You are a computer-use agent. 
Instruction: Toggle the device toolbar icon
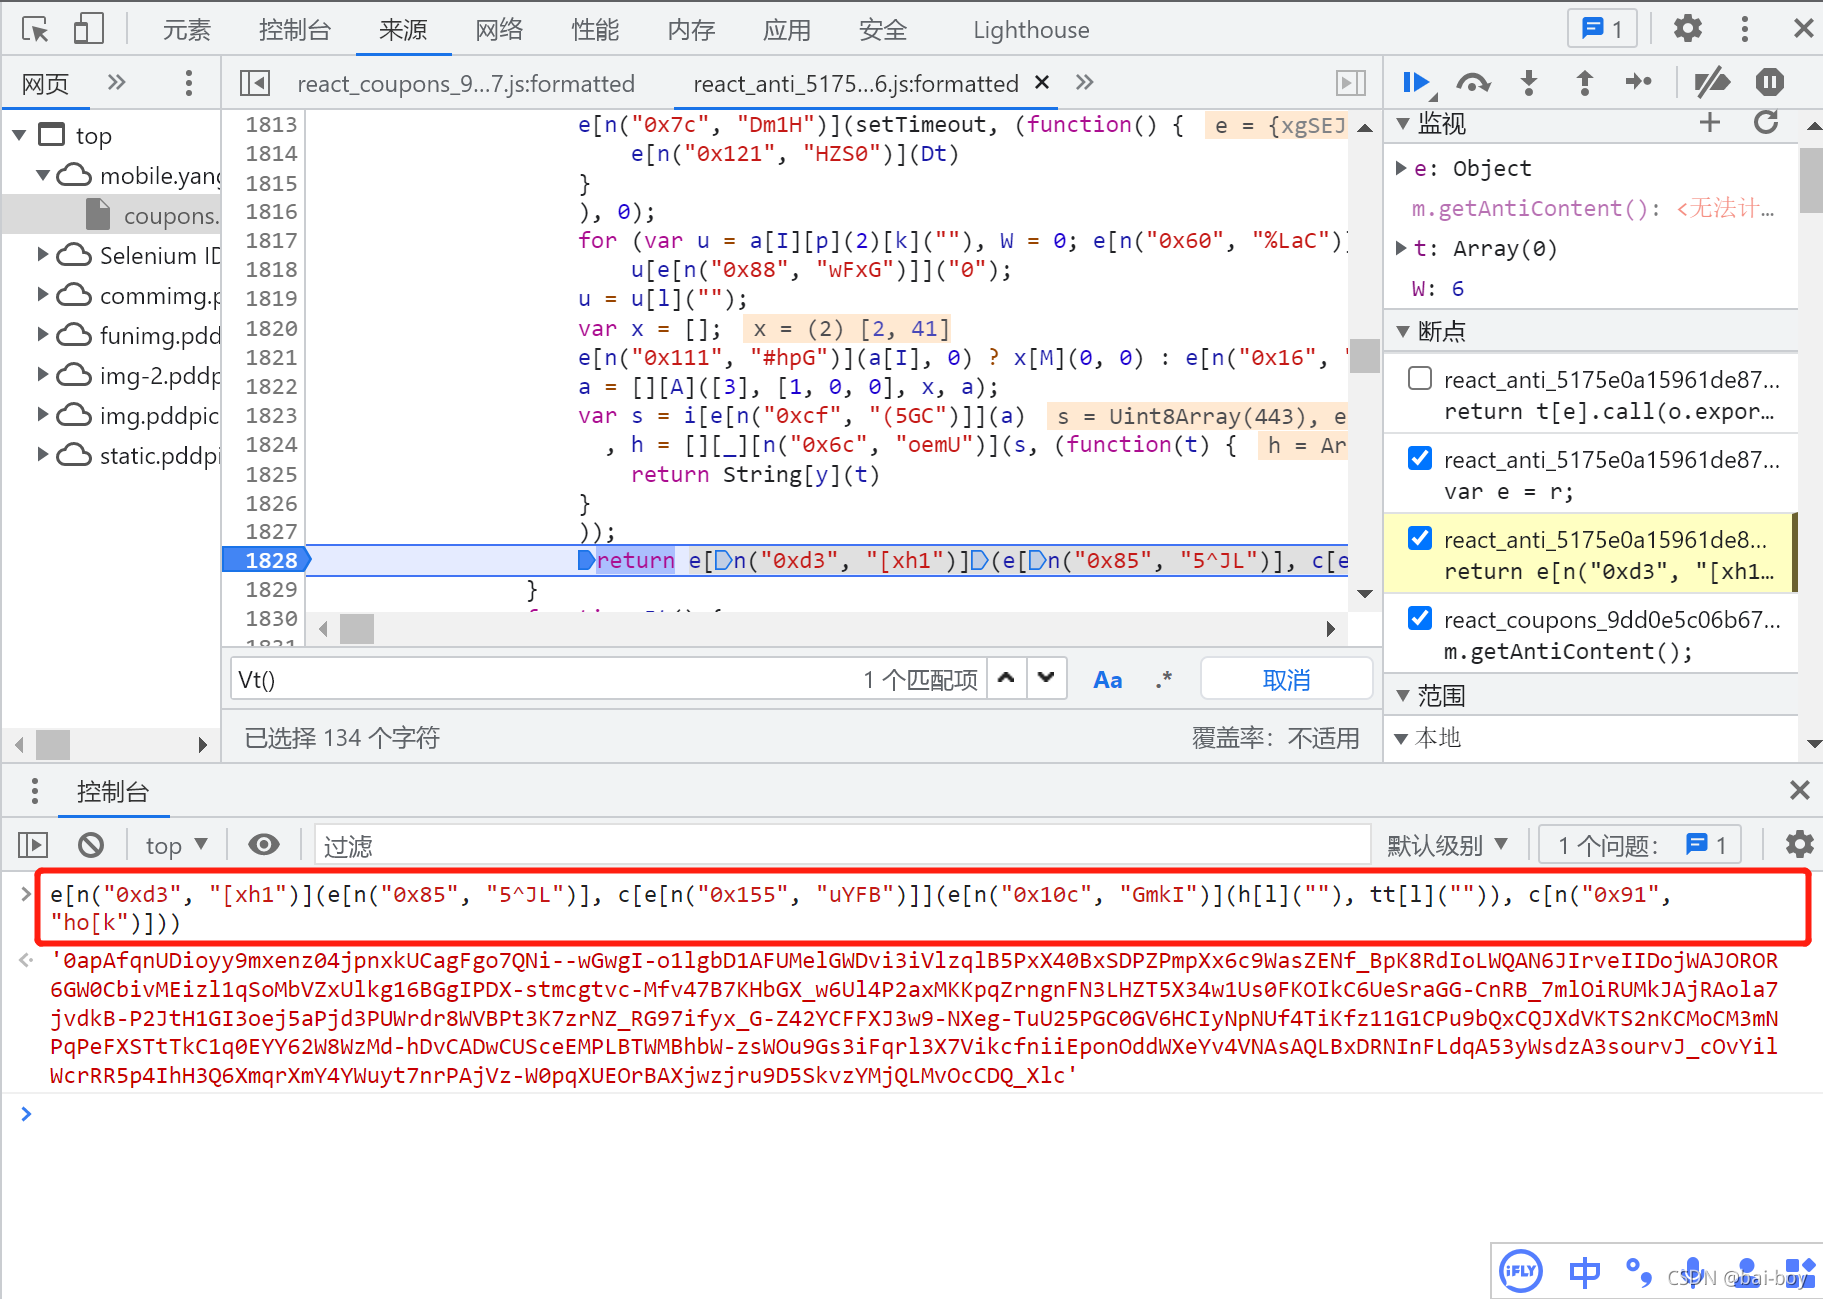(89, 29)
